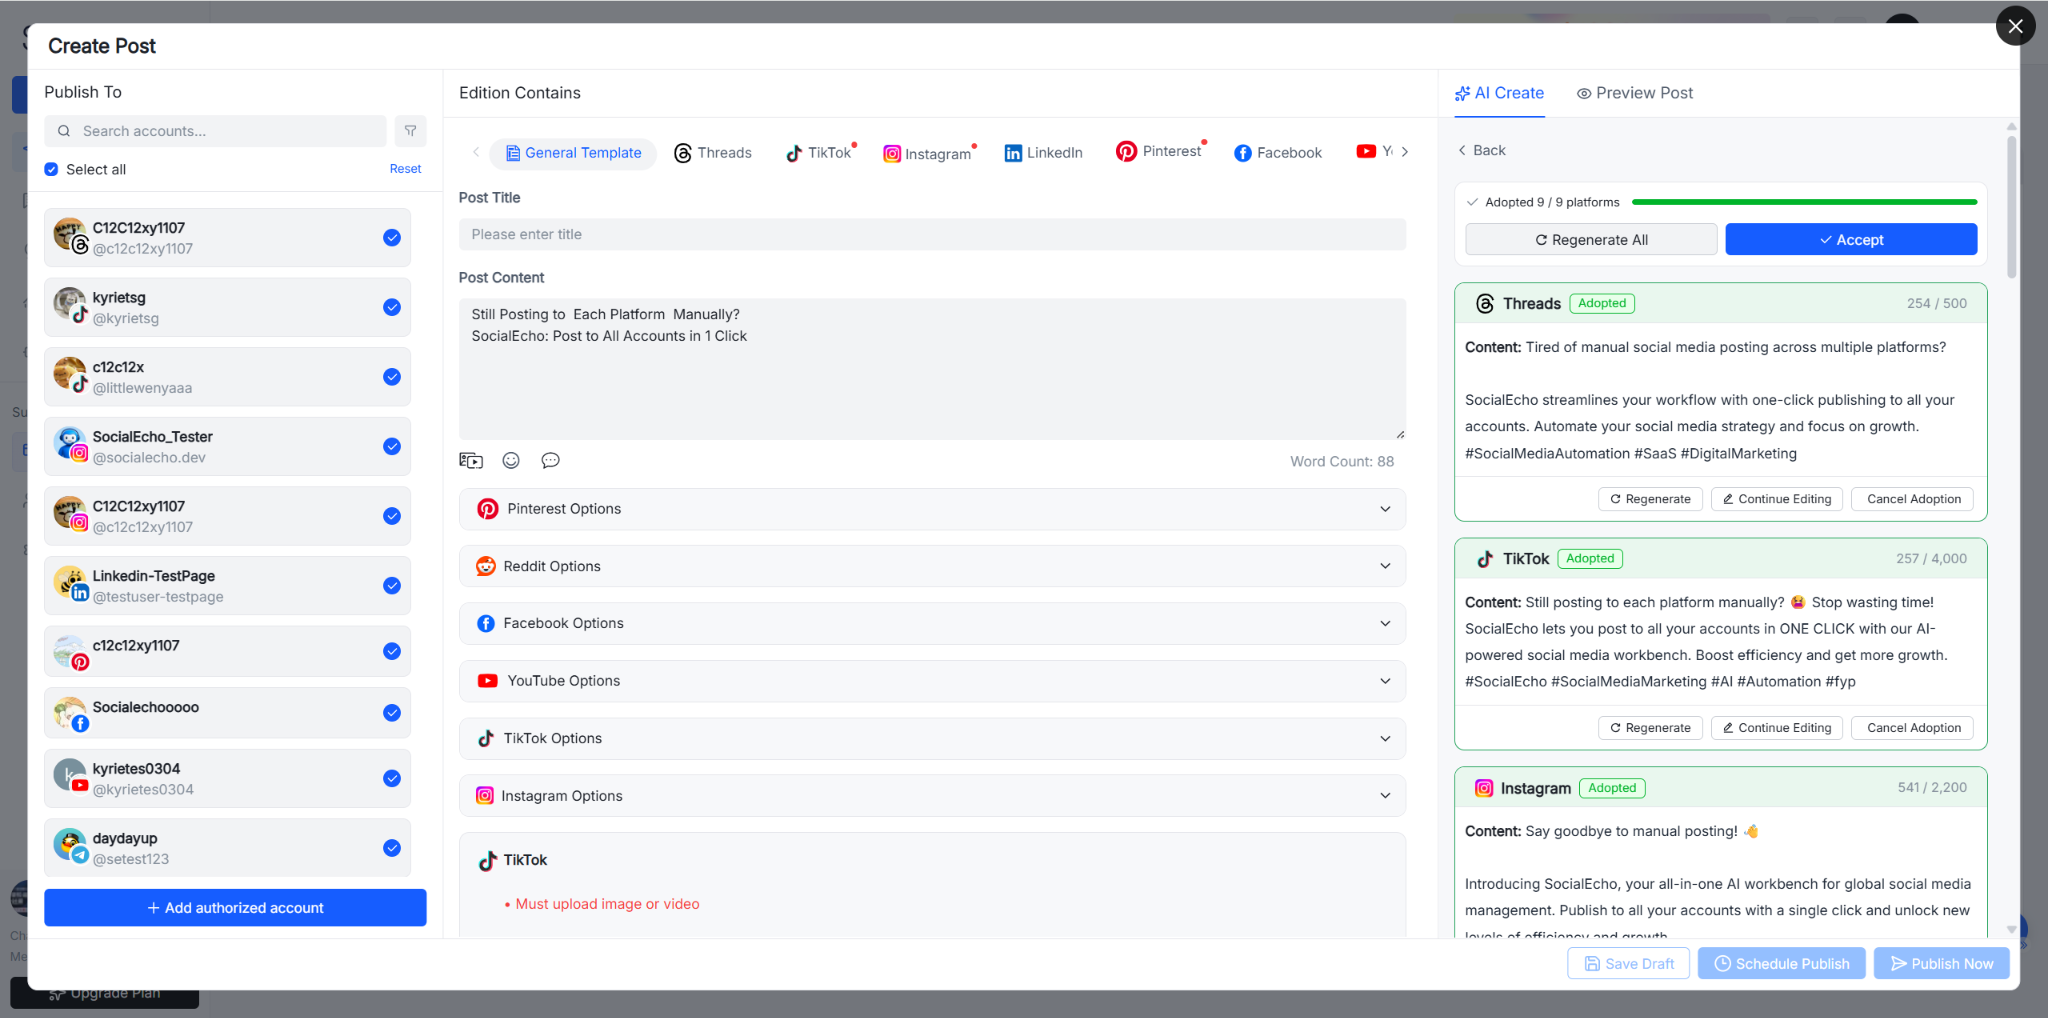Click the Post Title input field
Image resolution: width=2048 pixels, height=1018 pixels.
click(x=932, y=234)
